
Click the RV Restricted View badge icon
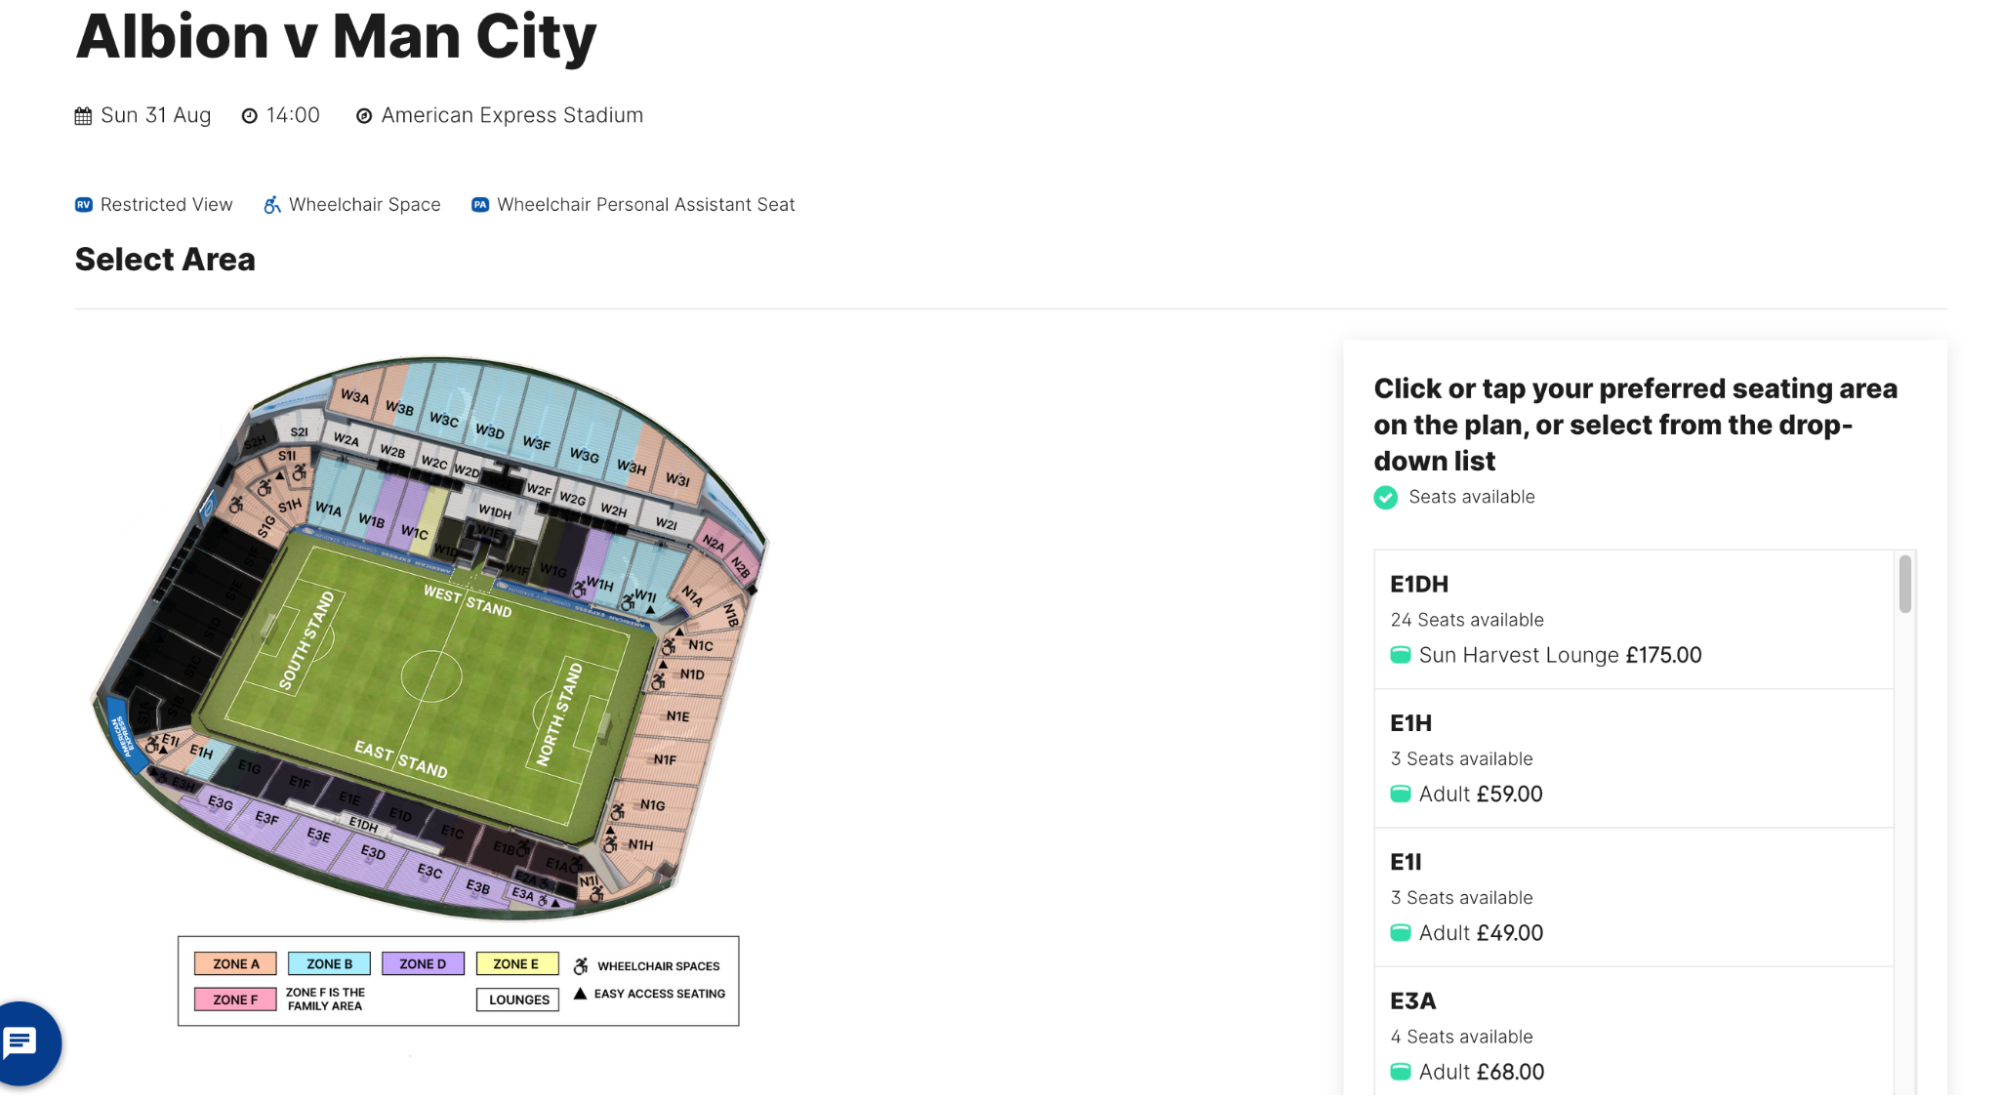pos(83,204)
